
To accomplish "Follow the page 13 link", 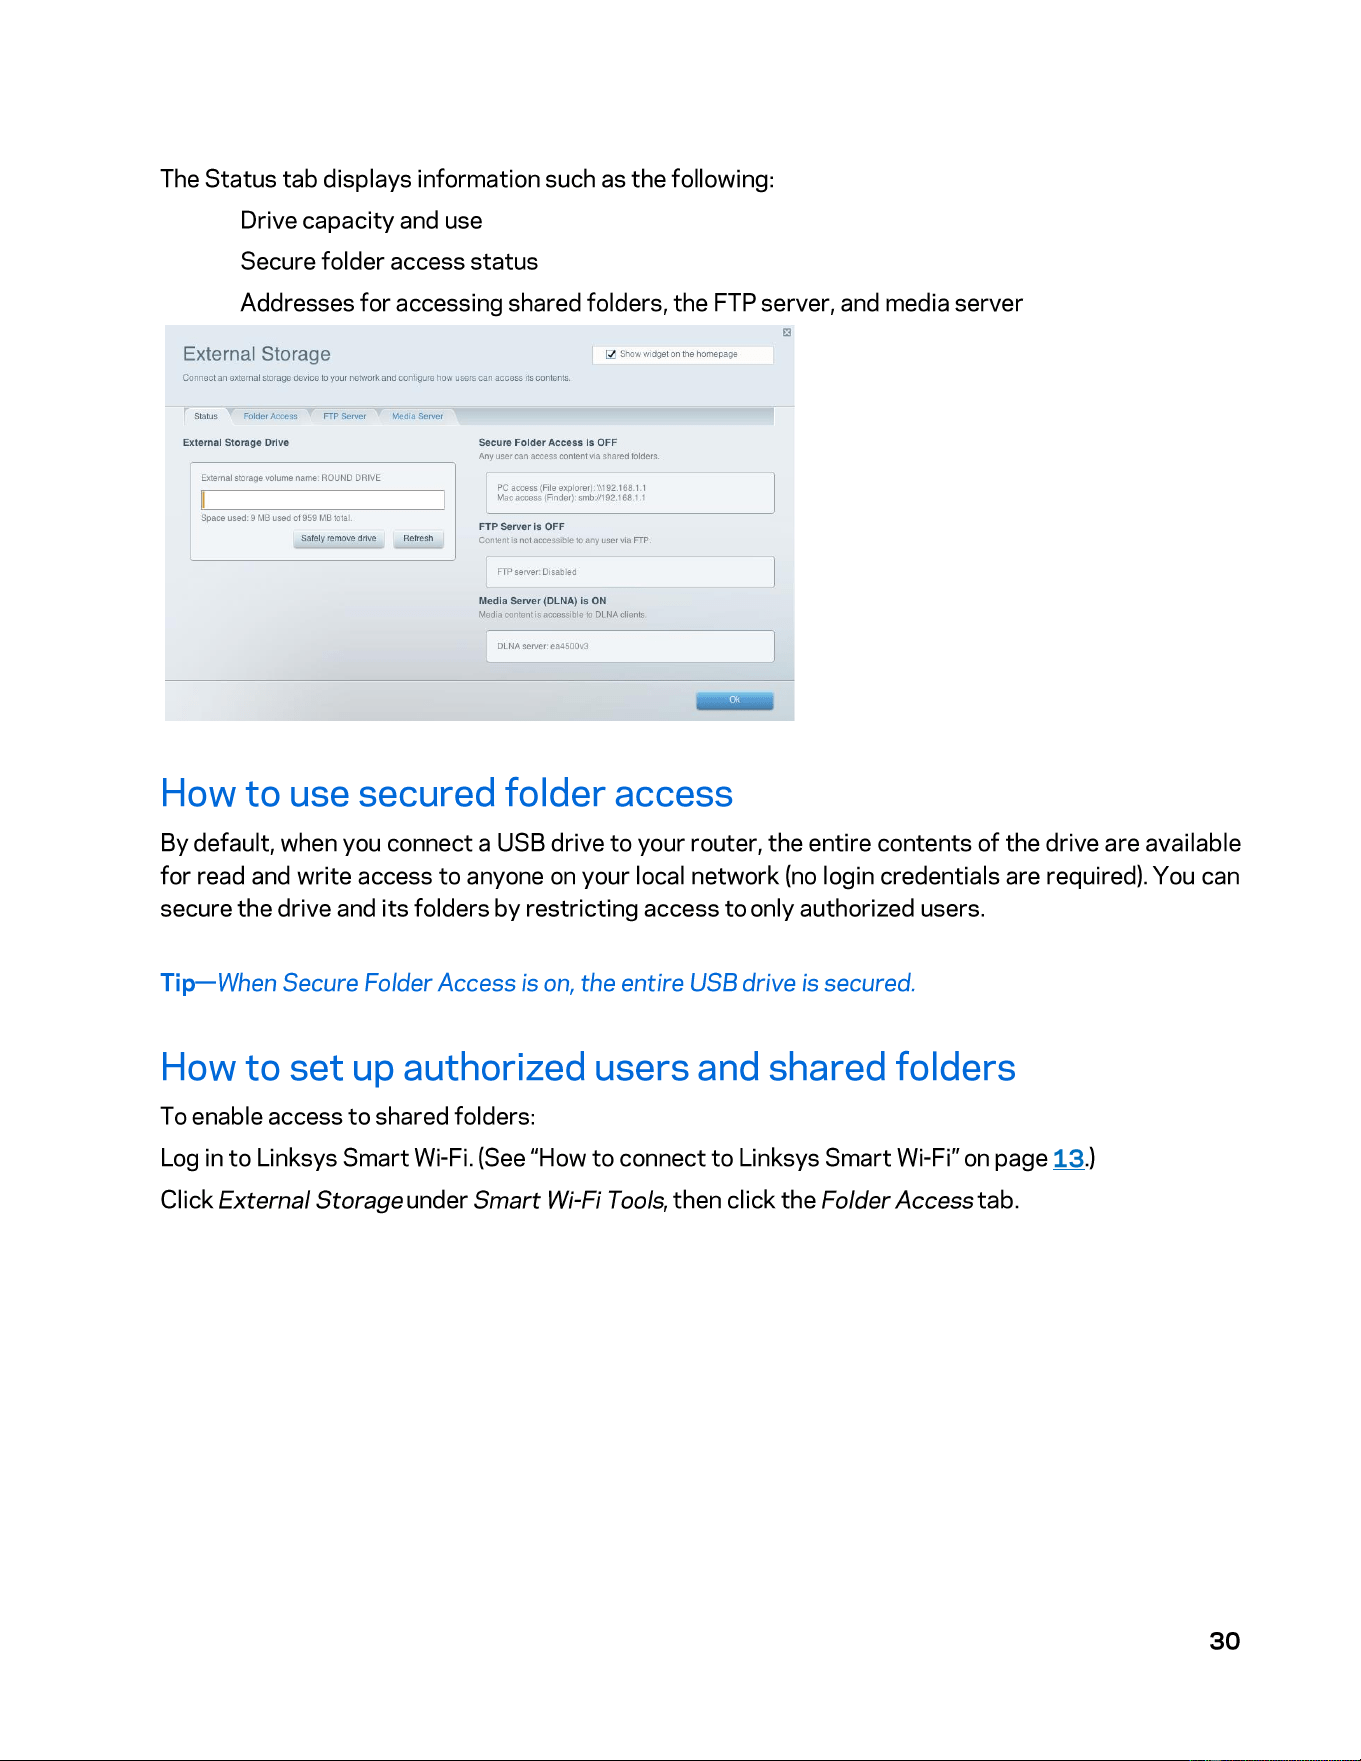I will (1068, 1158).
